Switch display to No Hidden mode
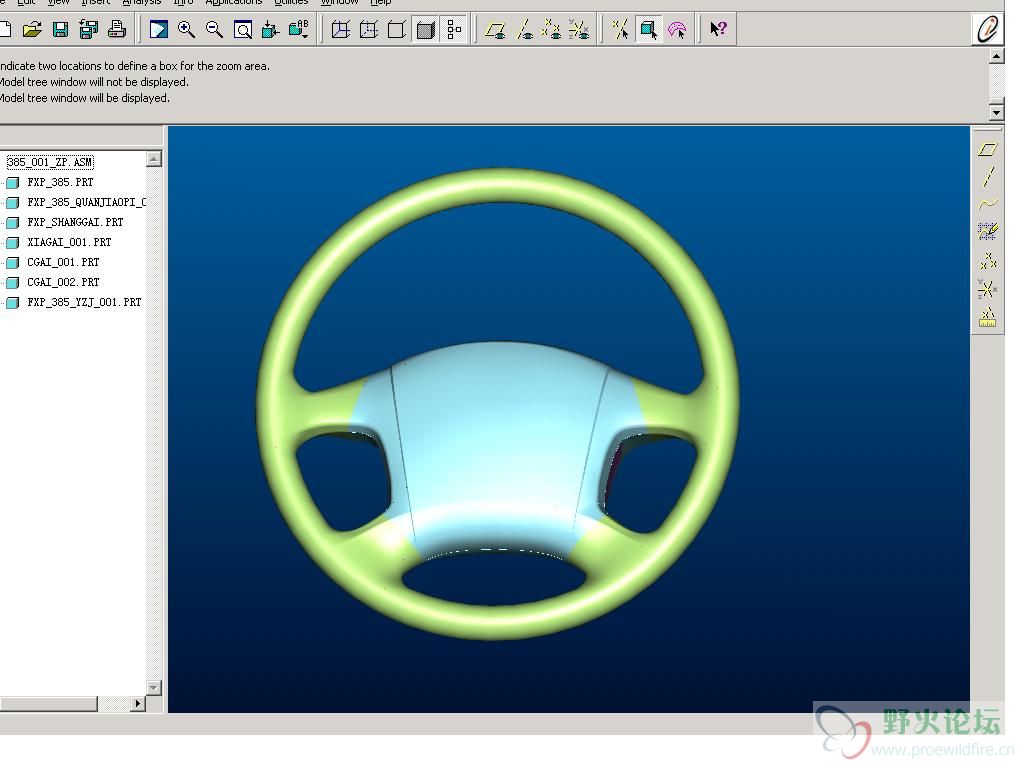The width and height of the screenshot is (1024, 768). tap(397, 29)
